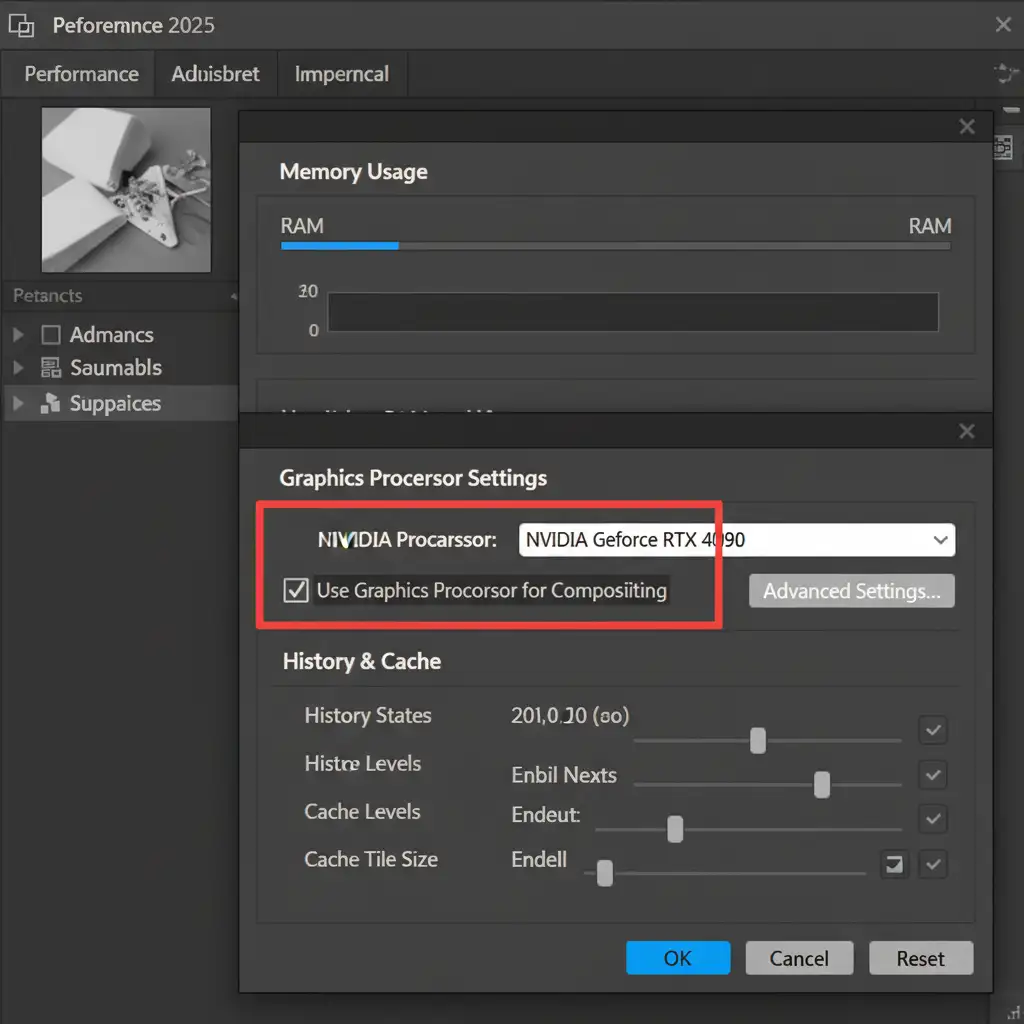The width and height of the screenshot is (1024, 1024).
Task: Click the app window icon in title bar
Action: click(21, 25)
